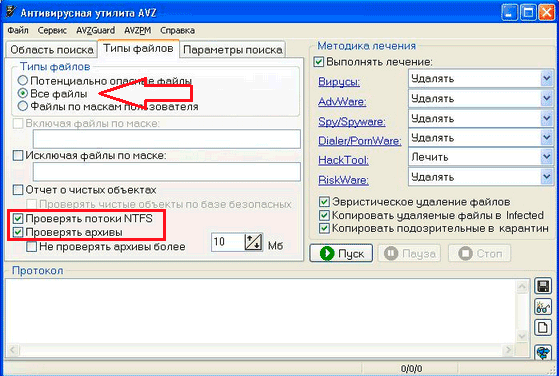The height and width of the screenshot is (376, 559).
Task: Open the RiskWare link
Action: [x=343, y=180]
